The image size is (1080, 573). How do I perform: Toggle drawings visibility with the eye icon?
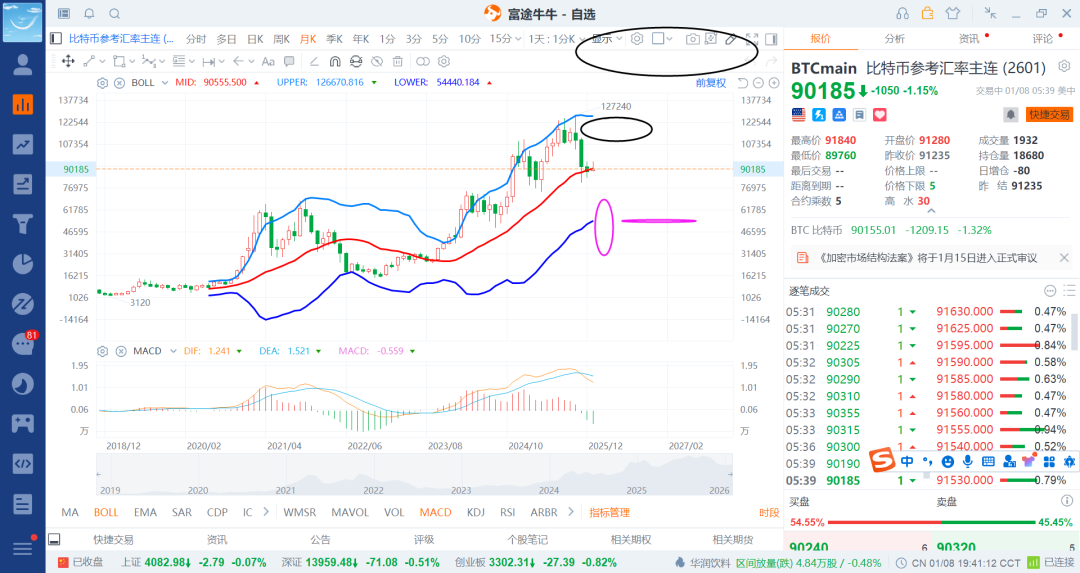point(377,61)
